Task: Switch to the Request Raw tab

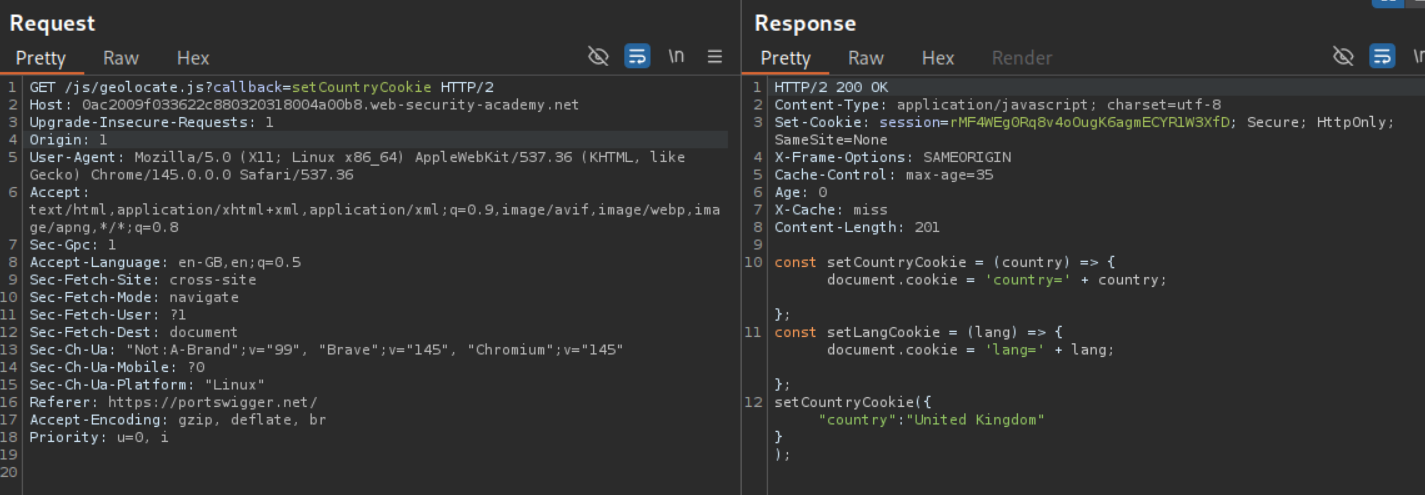Action: [121, 58]
